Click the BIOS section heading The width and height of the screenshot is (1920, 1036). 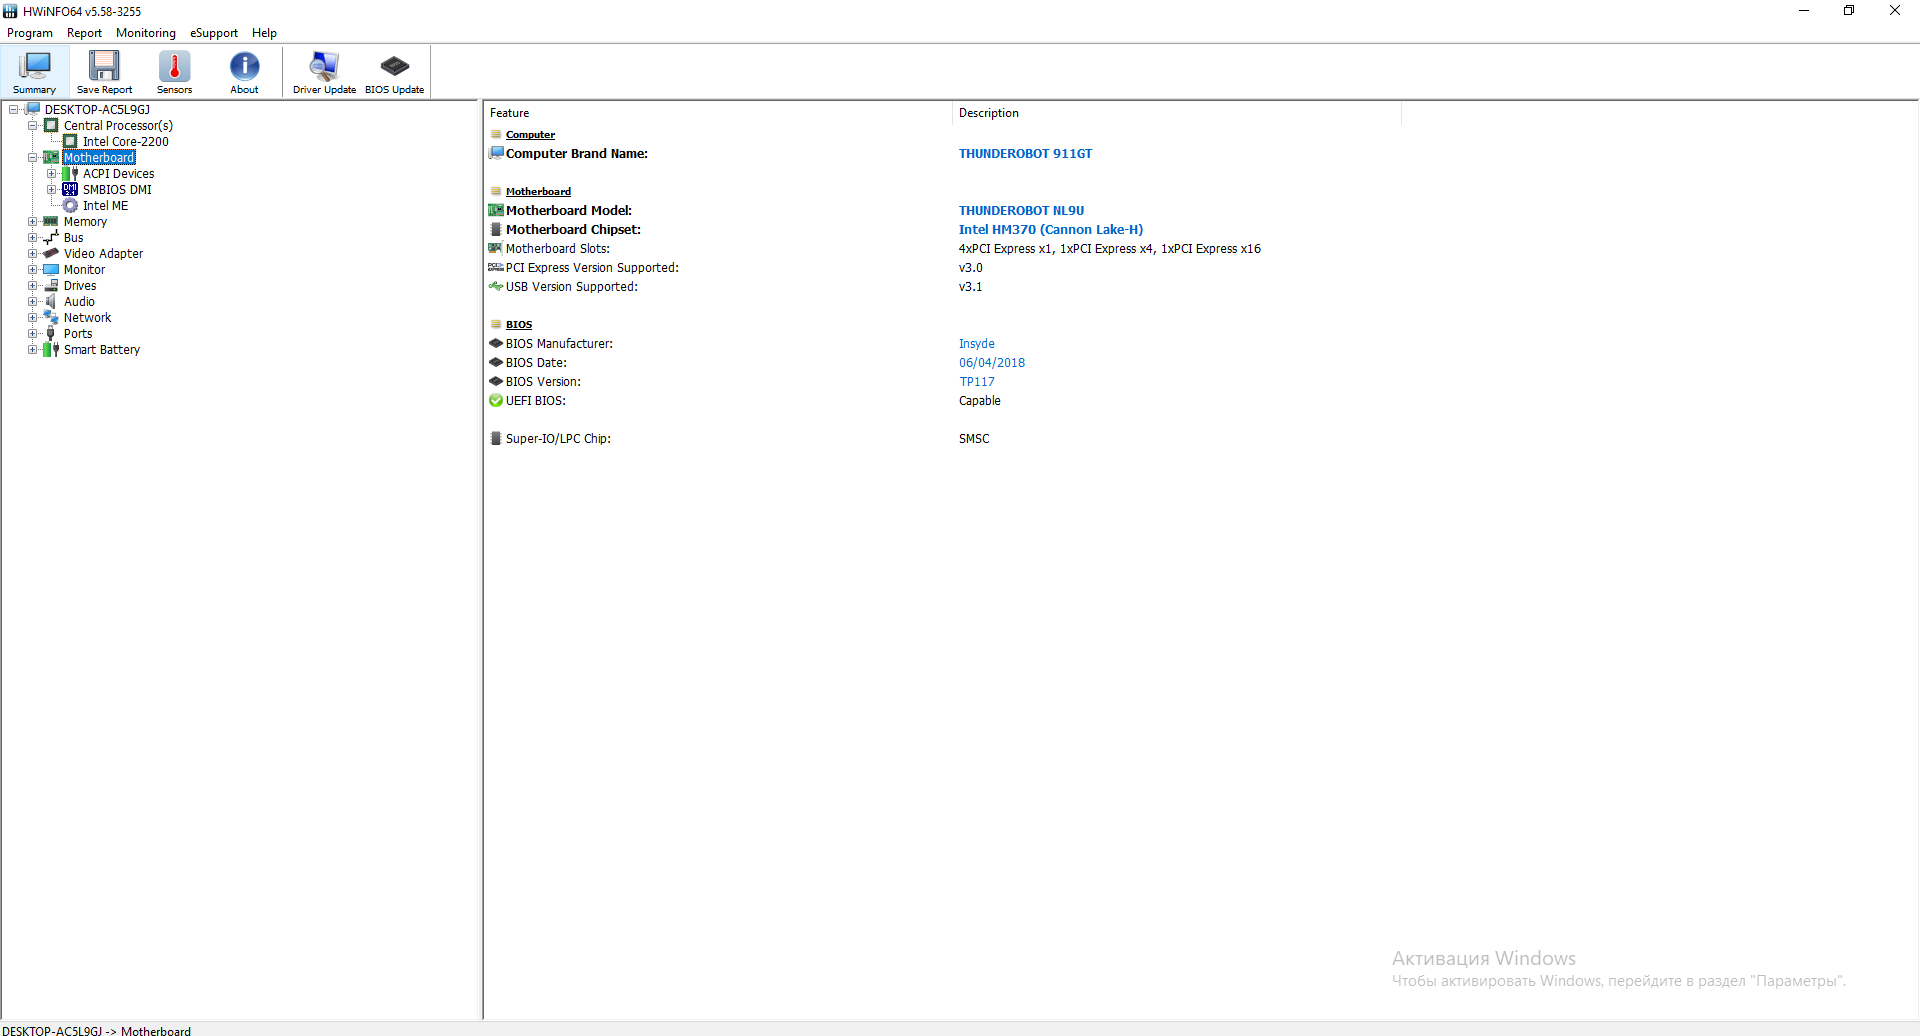tap(518, 325)
